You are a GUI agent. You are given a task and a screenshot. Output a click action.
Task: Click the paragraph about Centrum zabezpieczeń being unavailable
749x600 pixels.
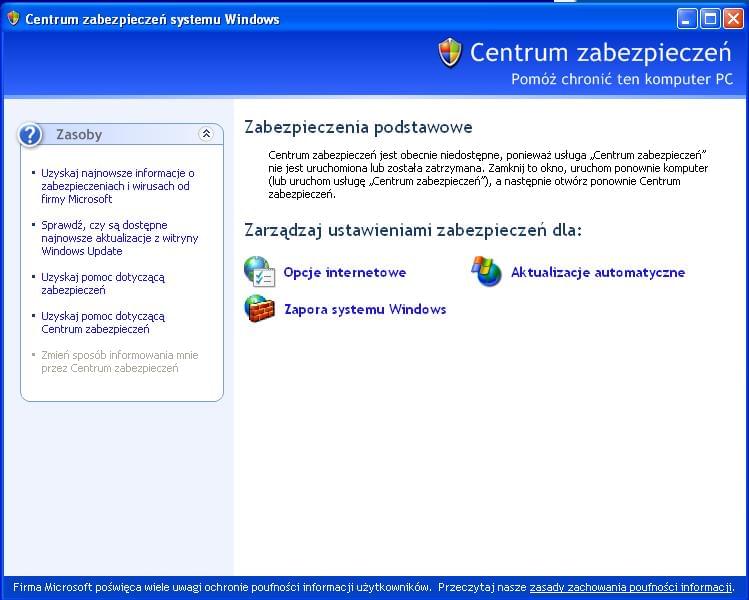coord(488,174)
